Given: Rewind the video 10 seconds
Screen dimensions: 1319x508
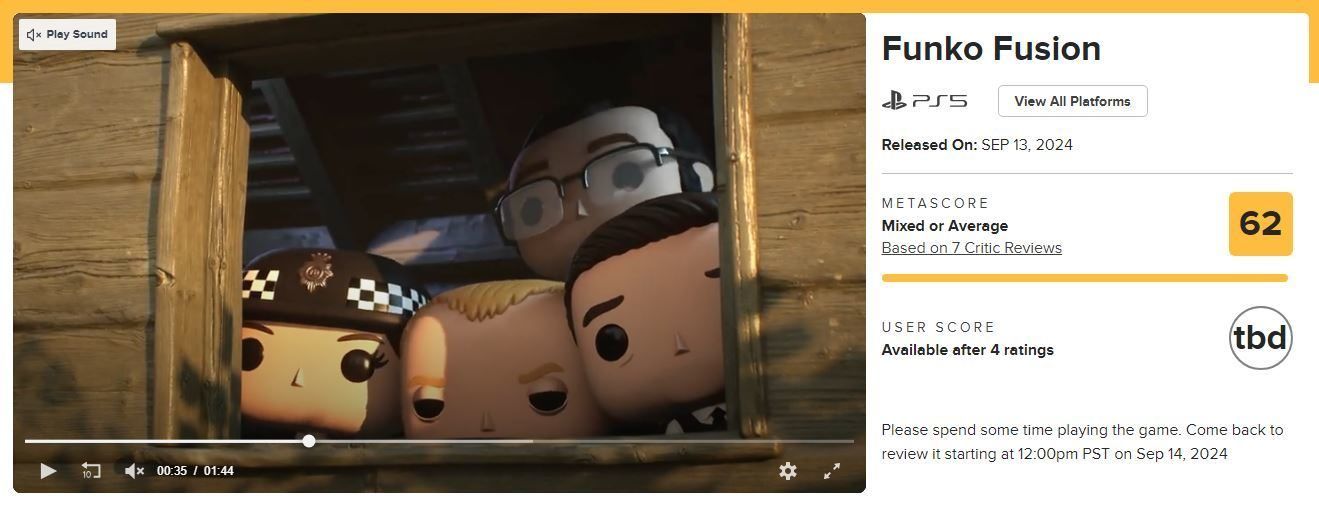Looking at the screenshot, I should tap(91, 471).
